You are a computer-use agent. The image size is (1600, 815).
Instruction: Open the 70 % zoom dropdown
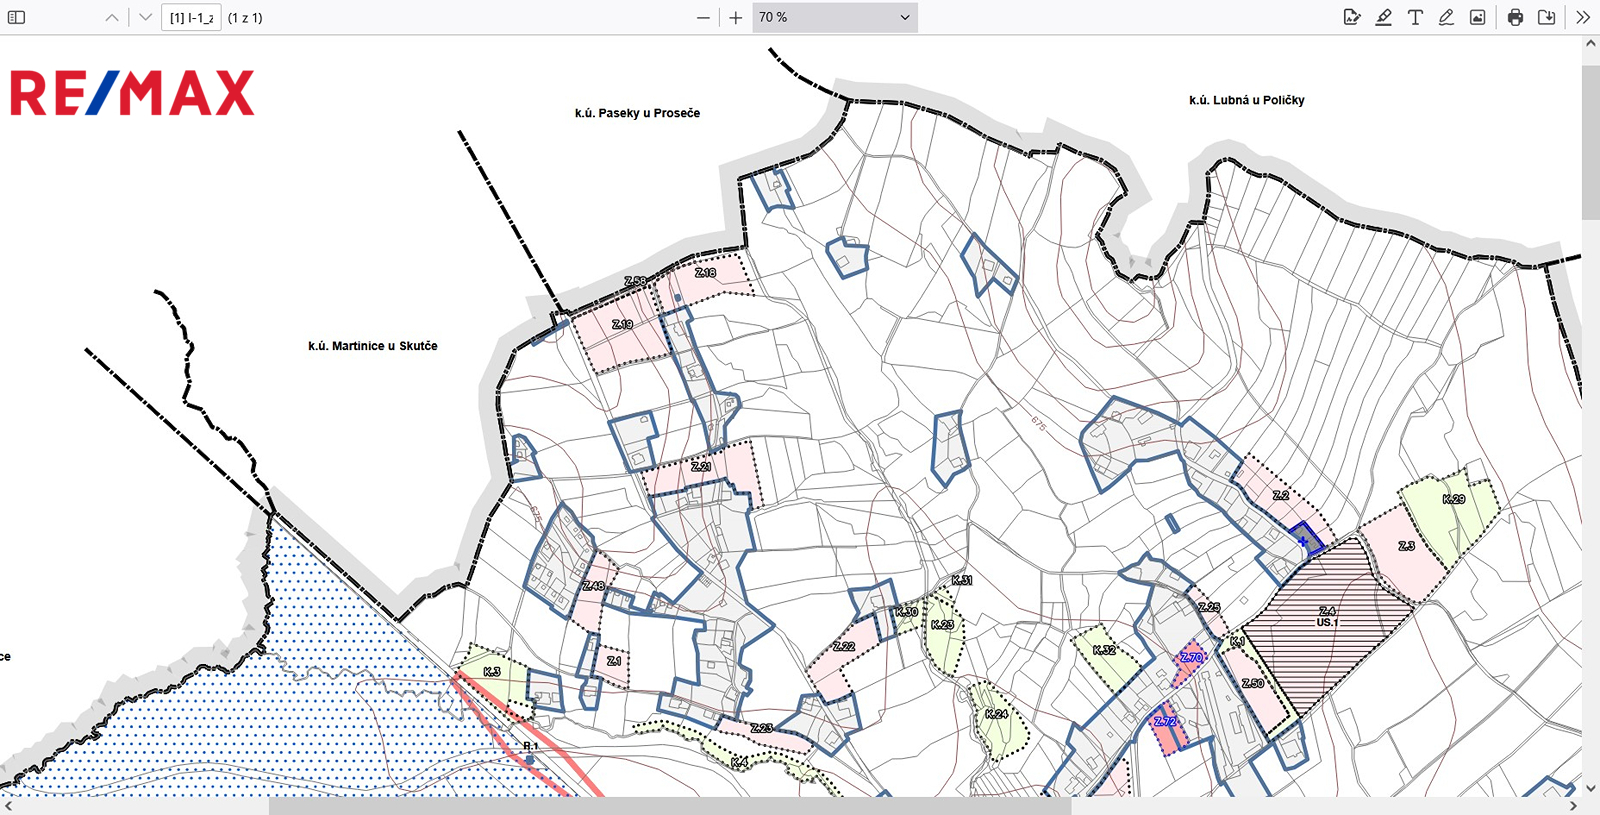click(834, 17)
